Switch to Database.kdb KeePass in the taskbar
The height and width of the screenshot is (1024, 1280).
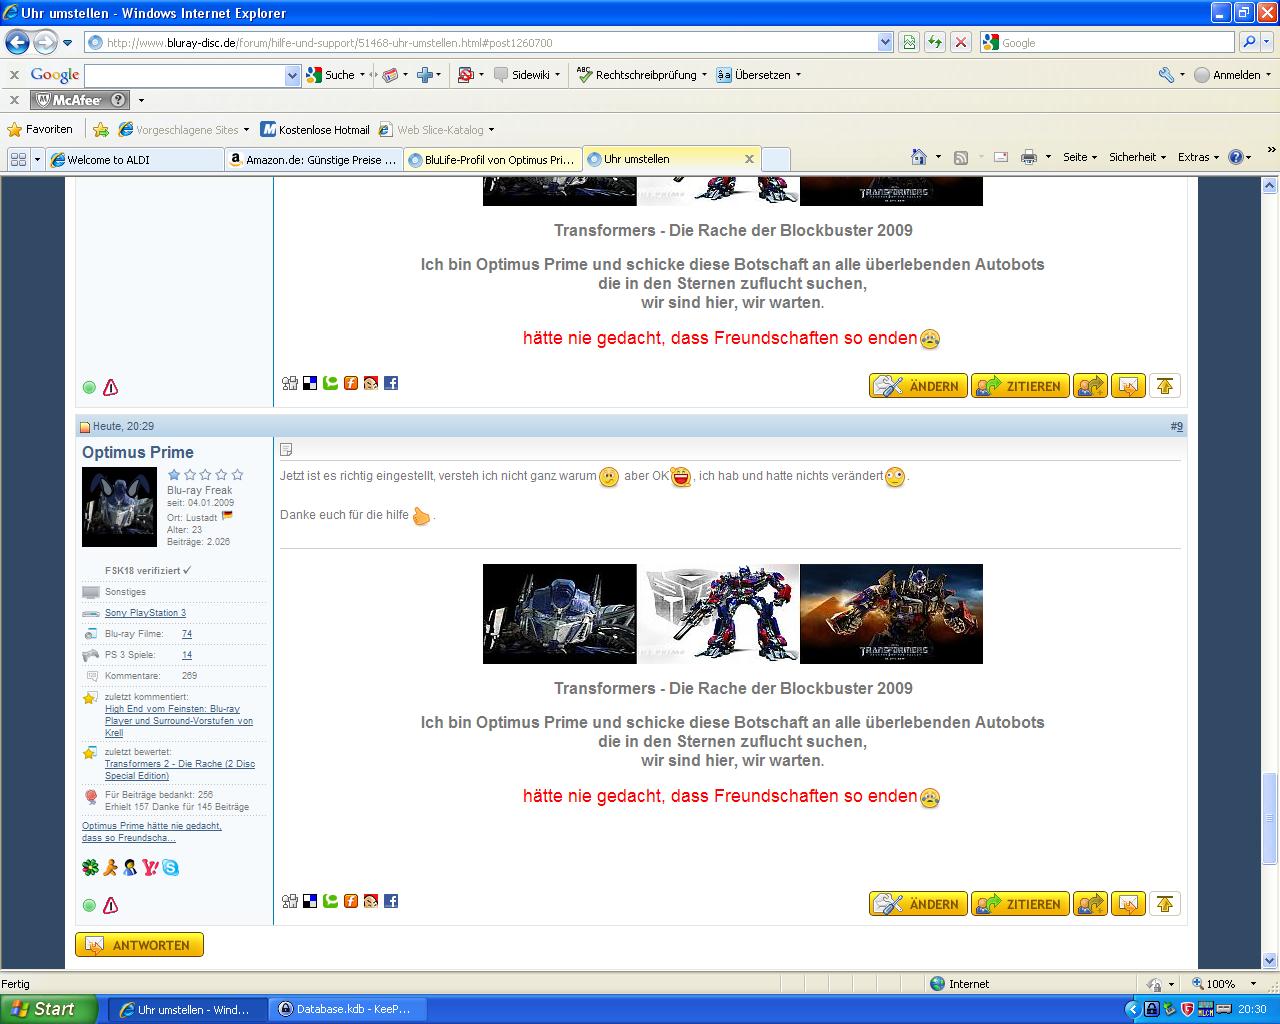point(347,1009)
